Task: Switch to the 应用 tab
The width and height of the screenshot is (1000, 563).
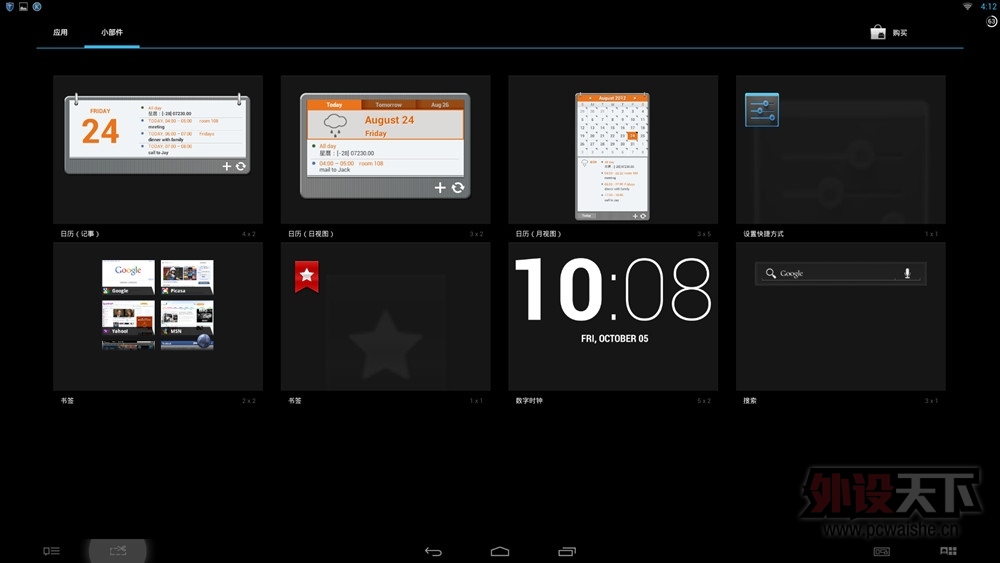Action: coord(60,33)
